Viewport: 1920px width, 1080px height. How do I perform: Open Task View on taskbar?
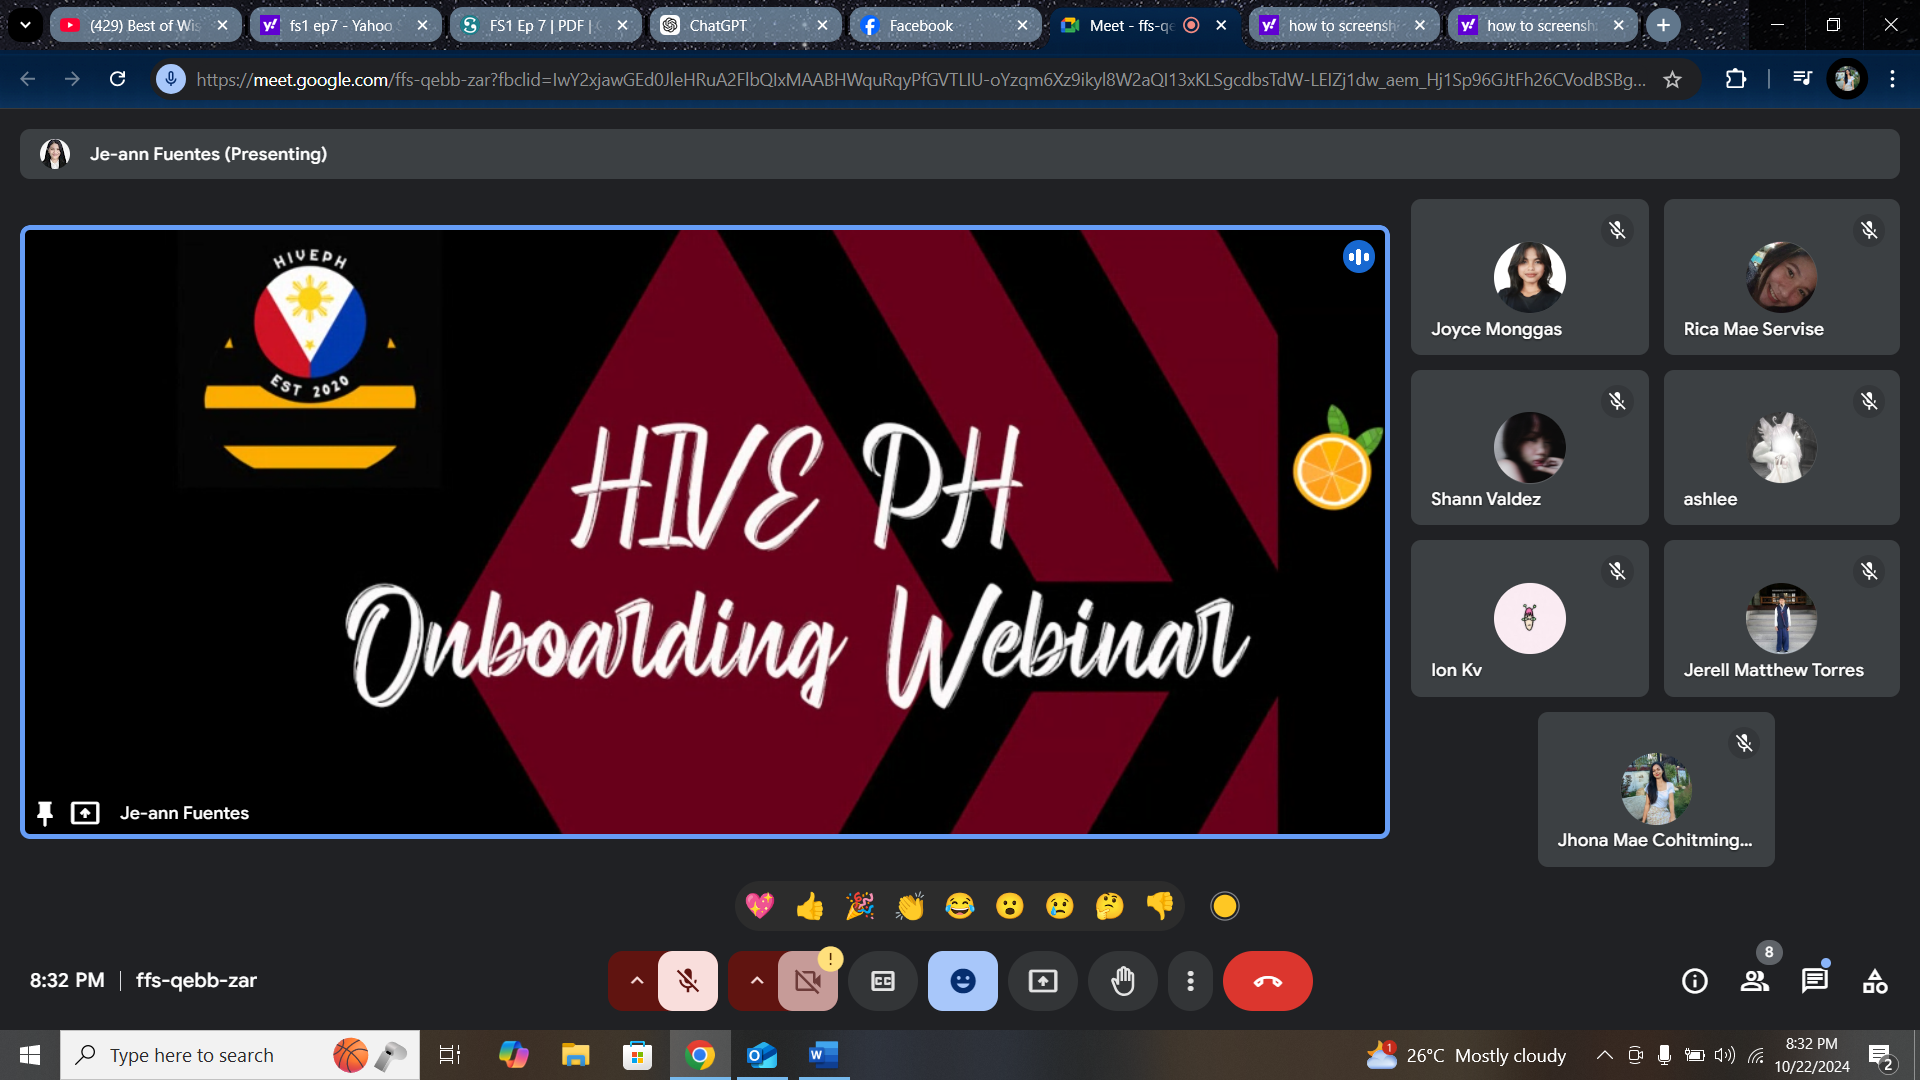click(450, 1055)
